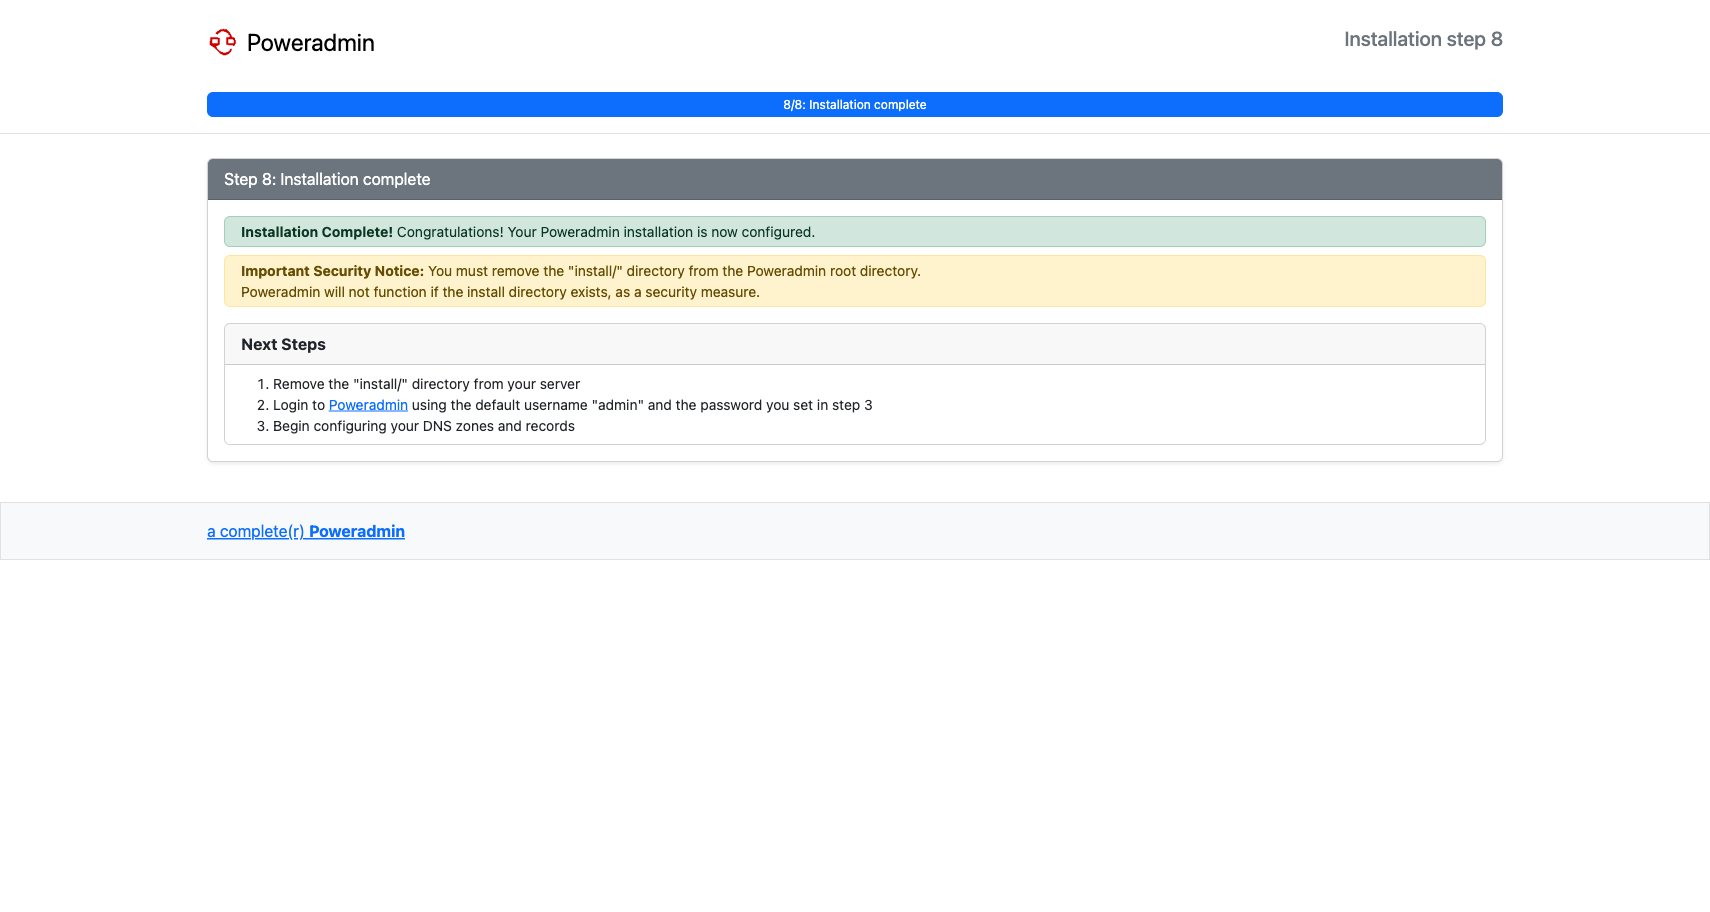Click the "install/" directory mention in yellow notice
The image size is (1710, 912).
pos(595,271)
